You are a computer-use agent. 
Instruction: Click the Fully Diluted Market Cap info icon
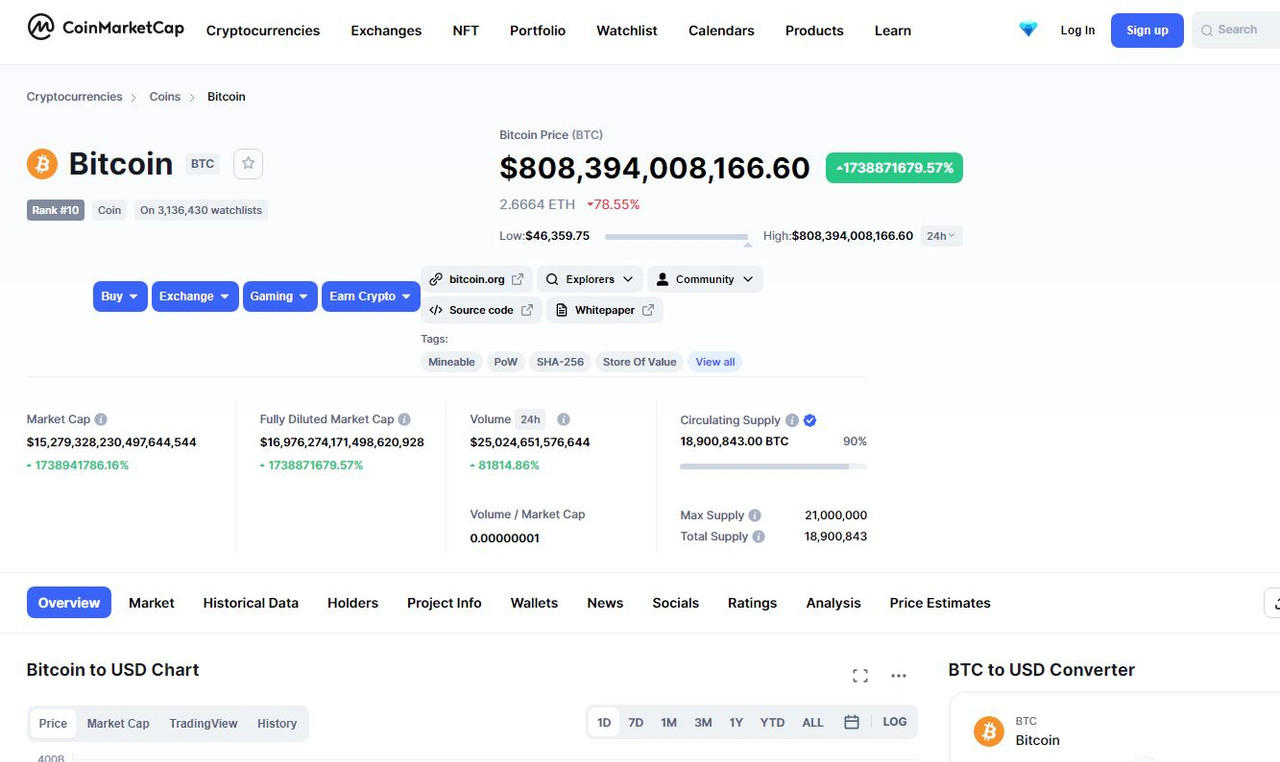pos(404,420)
